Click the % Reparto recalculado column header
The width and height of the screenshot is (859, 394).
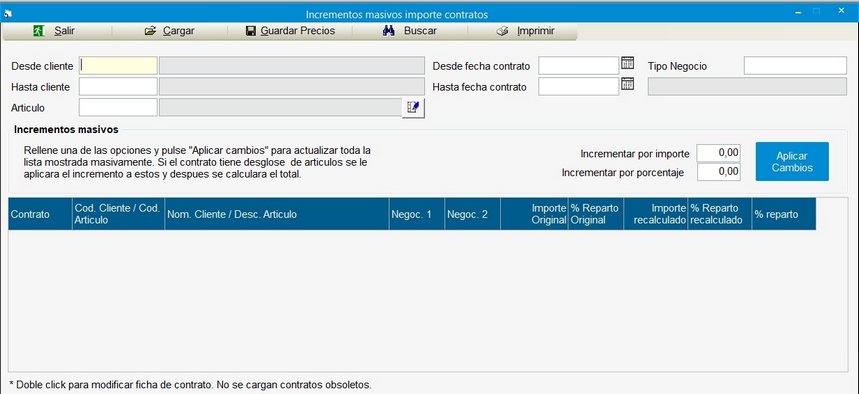pyautogui.click(x=720, y=214)
